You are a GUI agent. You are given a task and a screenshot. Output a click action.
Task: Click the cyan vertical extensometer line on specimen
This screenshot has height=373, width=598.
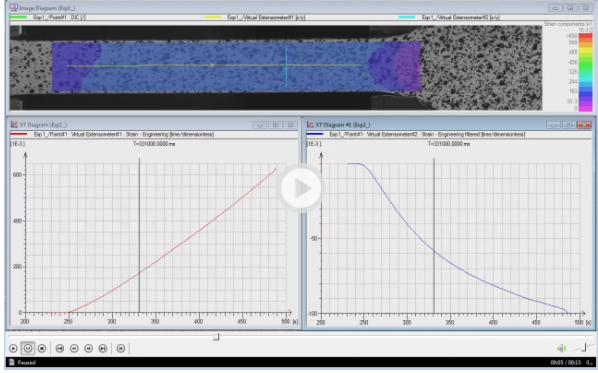tap(286, 66)
